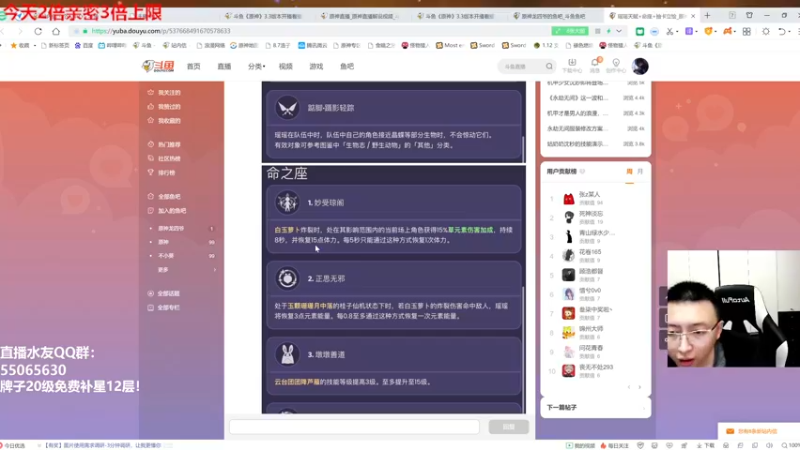Click the browser home button
Screen dimensions: 800x450
[x=56, y=31]
